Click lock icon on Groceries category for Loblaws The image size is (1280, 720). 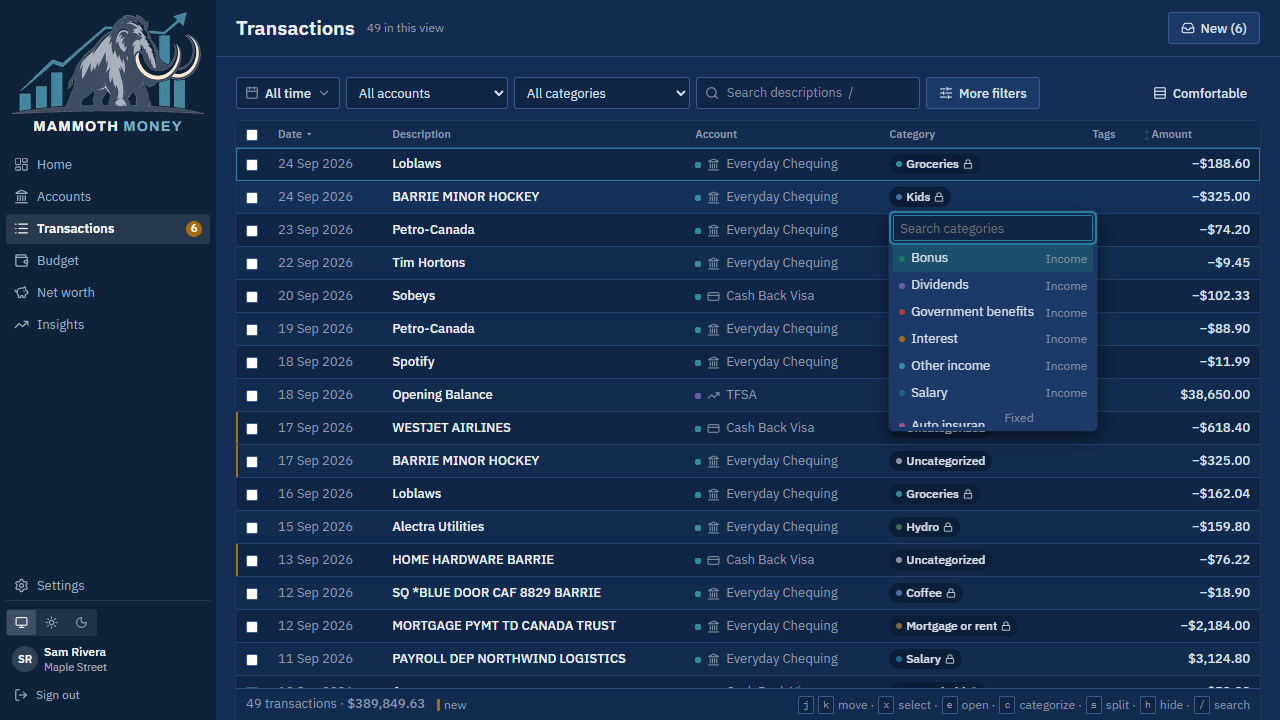point(968,164)
